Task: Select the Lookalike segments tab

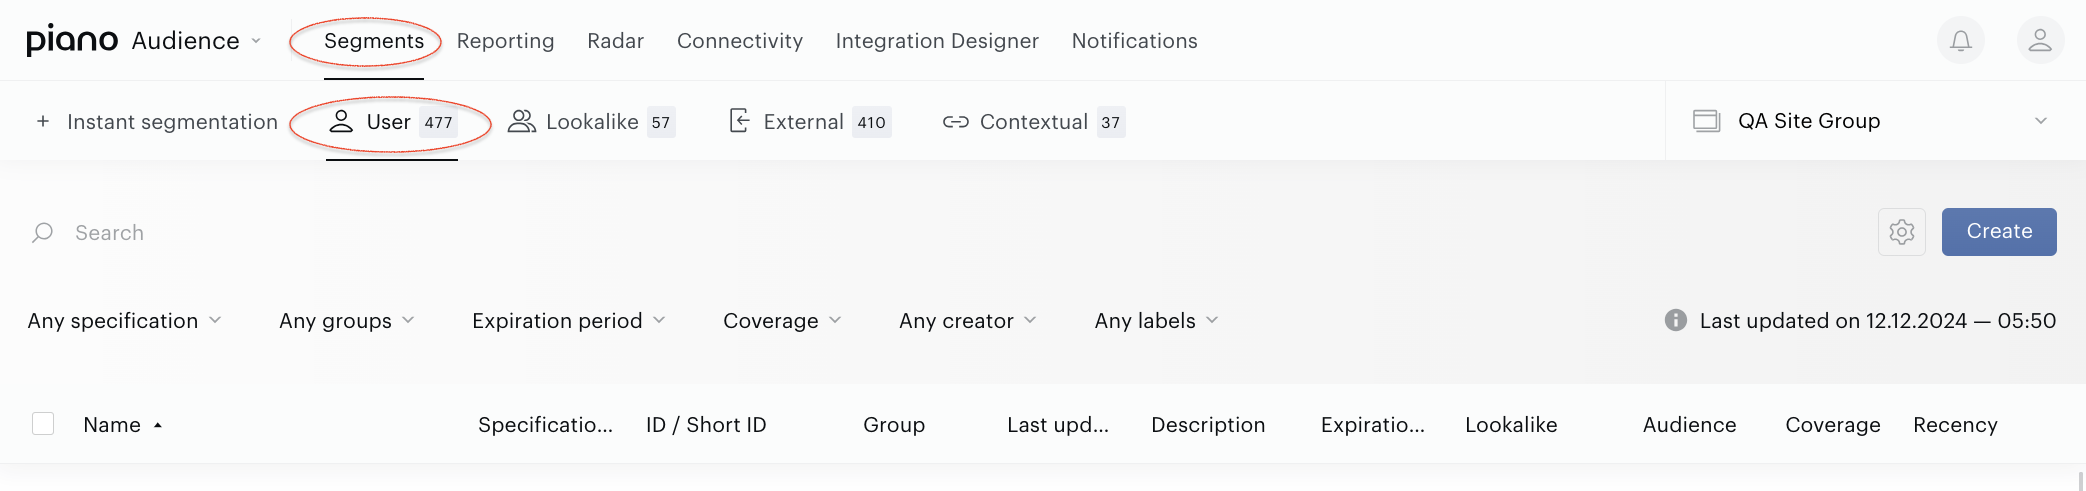Action: pyautogui.click(x=591, y=122)
